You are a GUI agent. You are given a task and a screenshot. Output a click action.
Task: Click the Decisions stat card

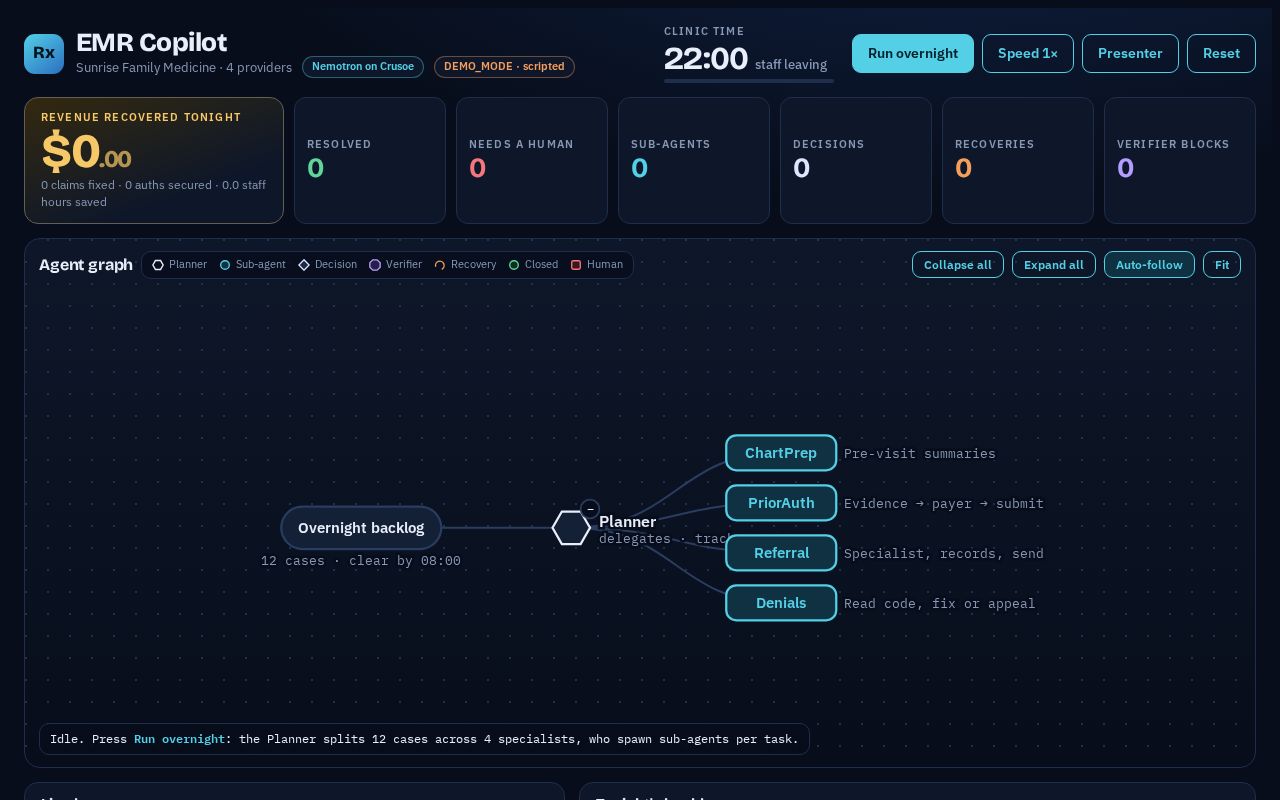(x=856, y=160)
